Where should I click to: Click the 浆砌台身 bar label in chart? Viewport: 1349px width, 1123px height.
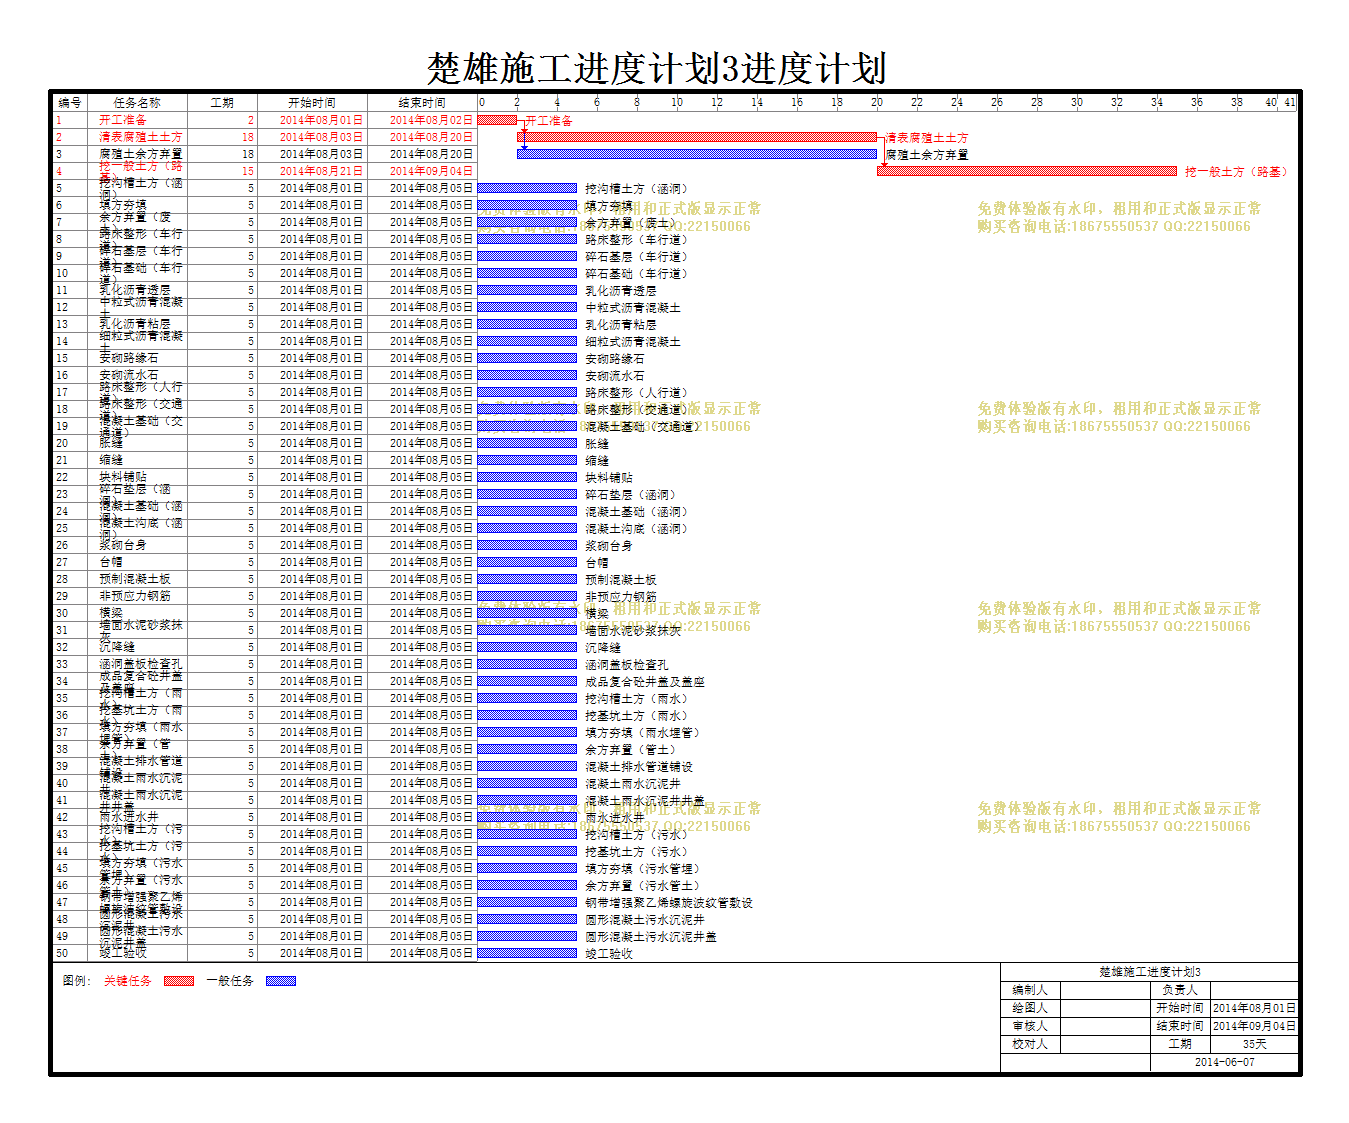609,546
